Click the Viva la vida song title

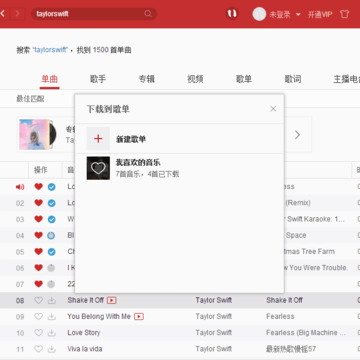[85, 349]
